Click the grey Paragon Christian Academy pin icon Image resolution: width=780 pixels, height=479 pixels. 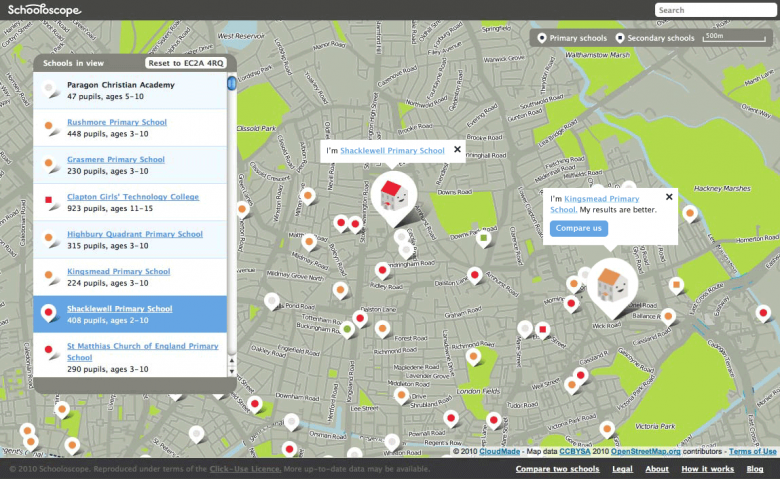click(49, 90)
